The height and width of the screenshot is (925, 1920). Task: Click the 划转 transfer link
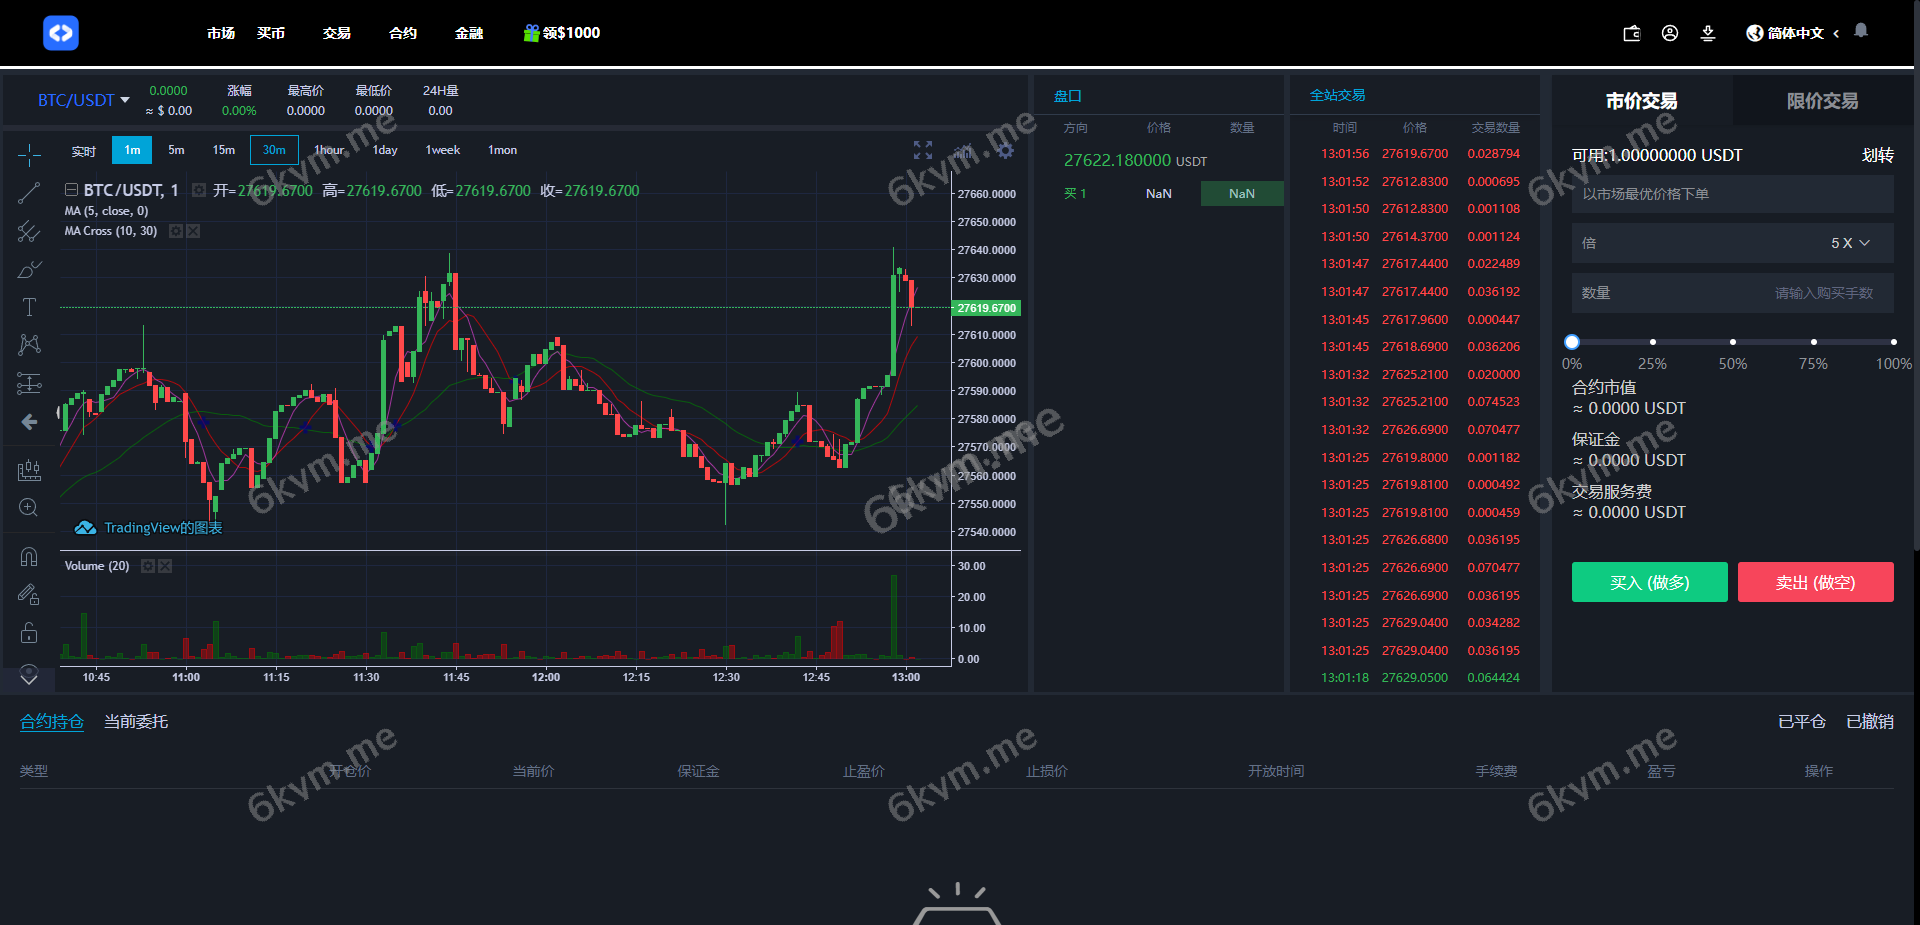pos(1878,155)
